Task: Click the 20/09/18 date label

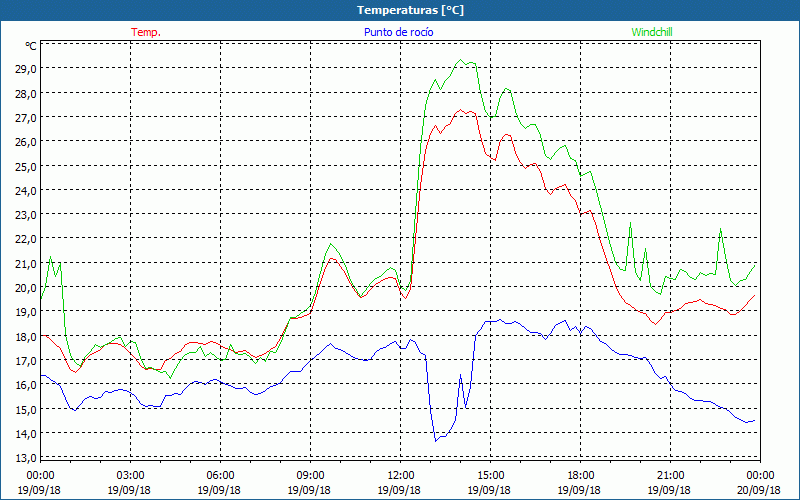Action: [x=759, y=490]
